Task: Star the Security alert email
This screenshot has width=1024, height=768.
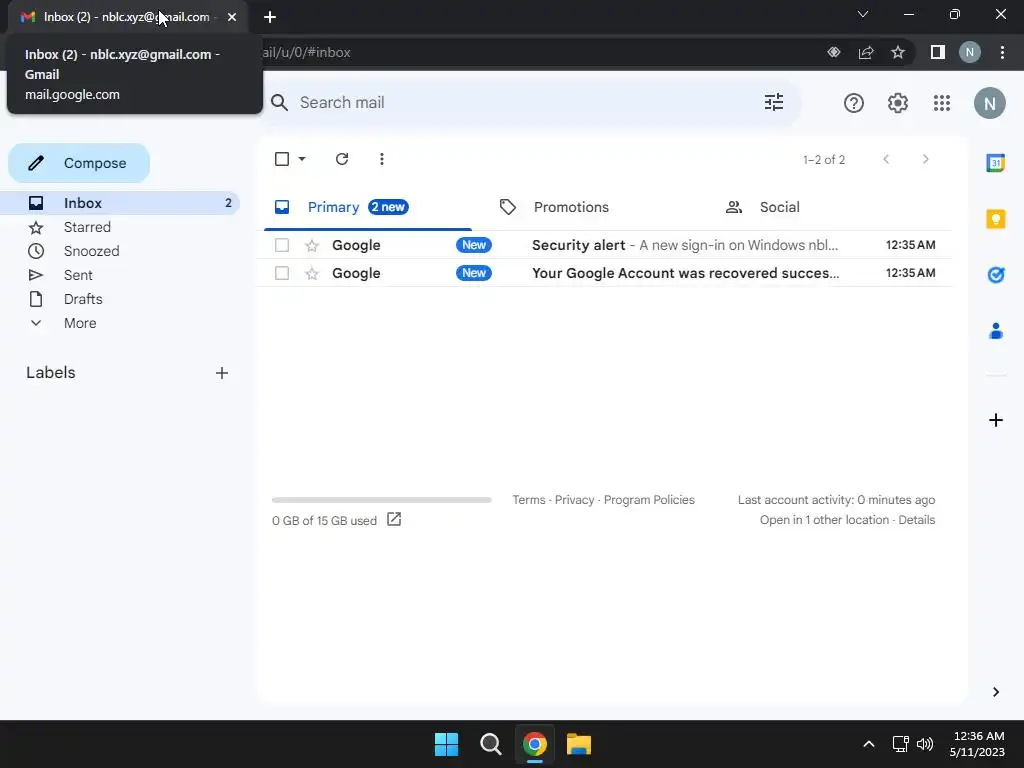Action: point(312,246)
